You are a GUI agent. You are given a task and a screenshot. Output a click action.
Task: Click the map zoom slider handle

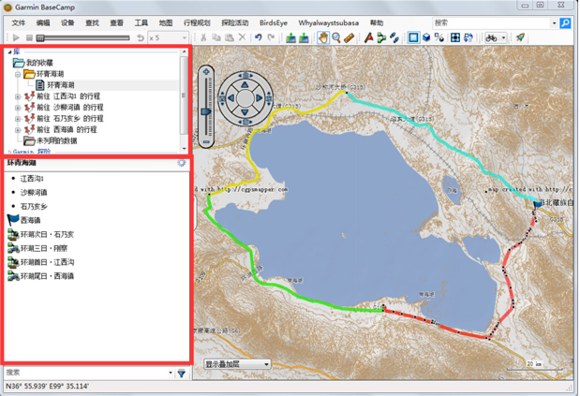[206, 111]
